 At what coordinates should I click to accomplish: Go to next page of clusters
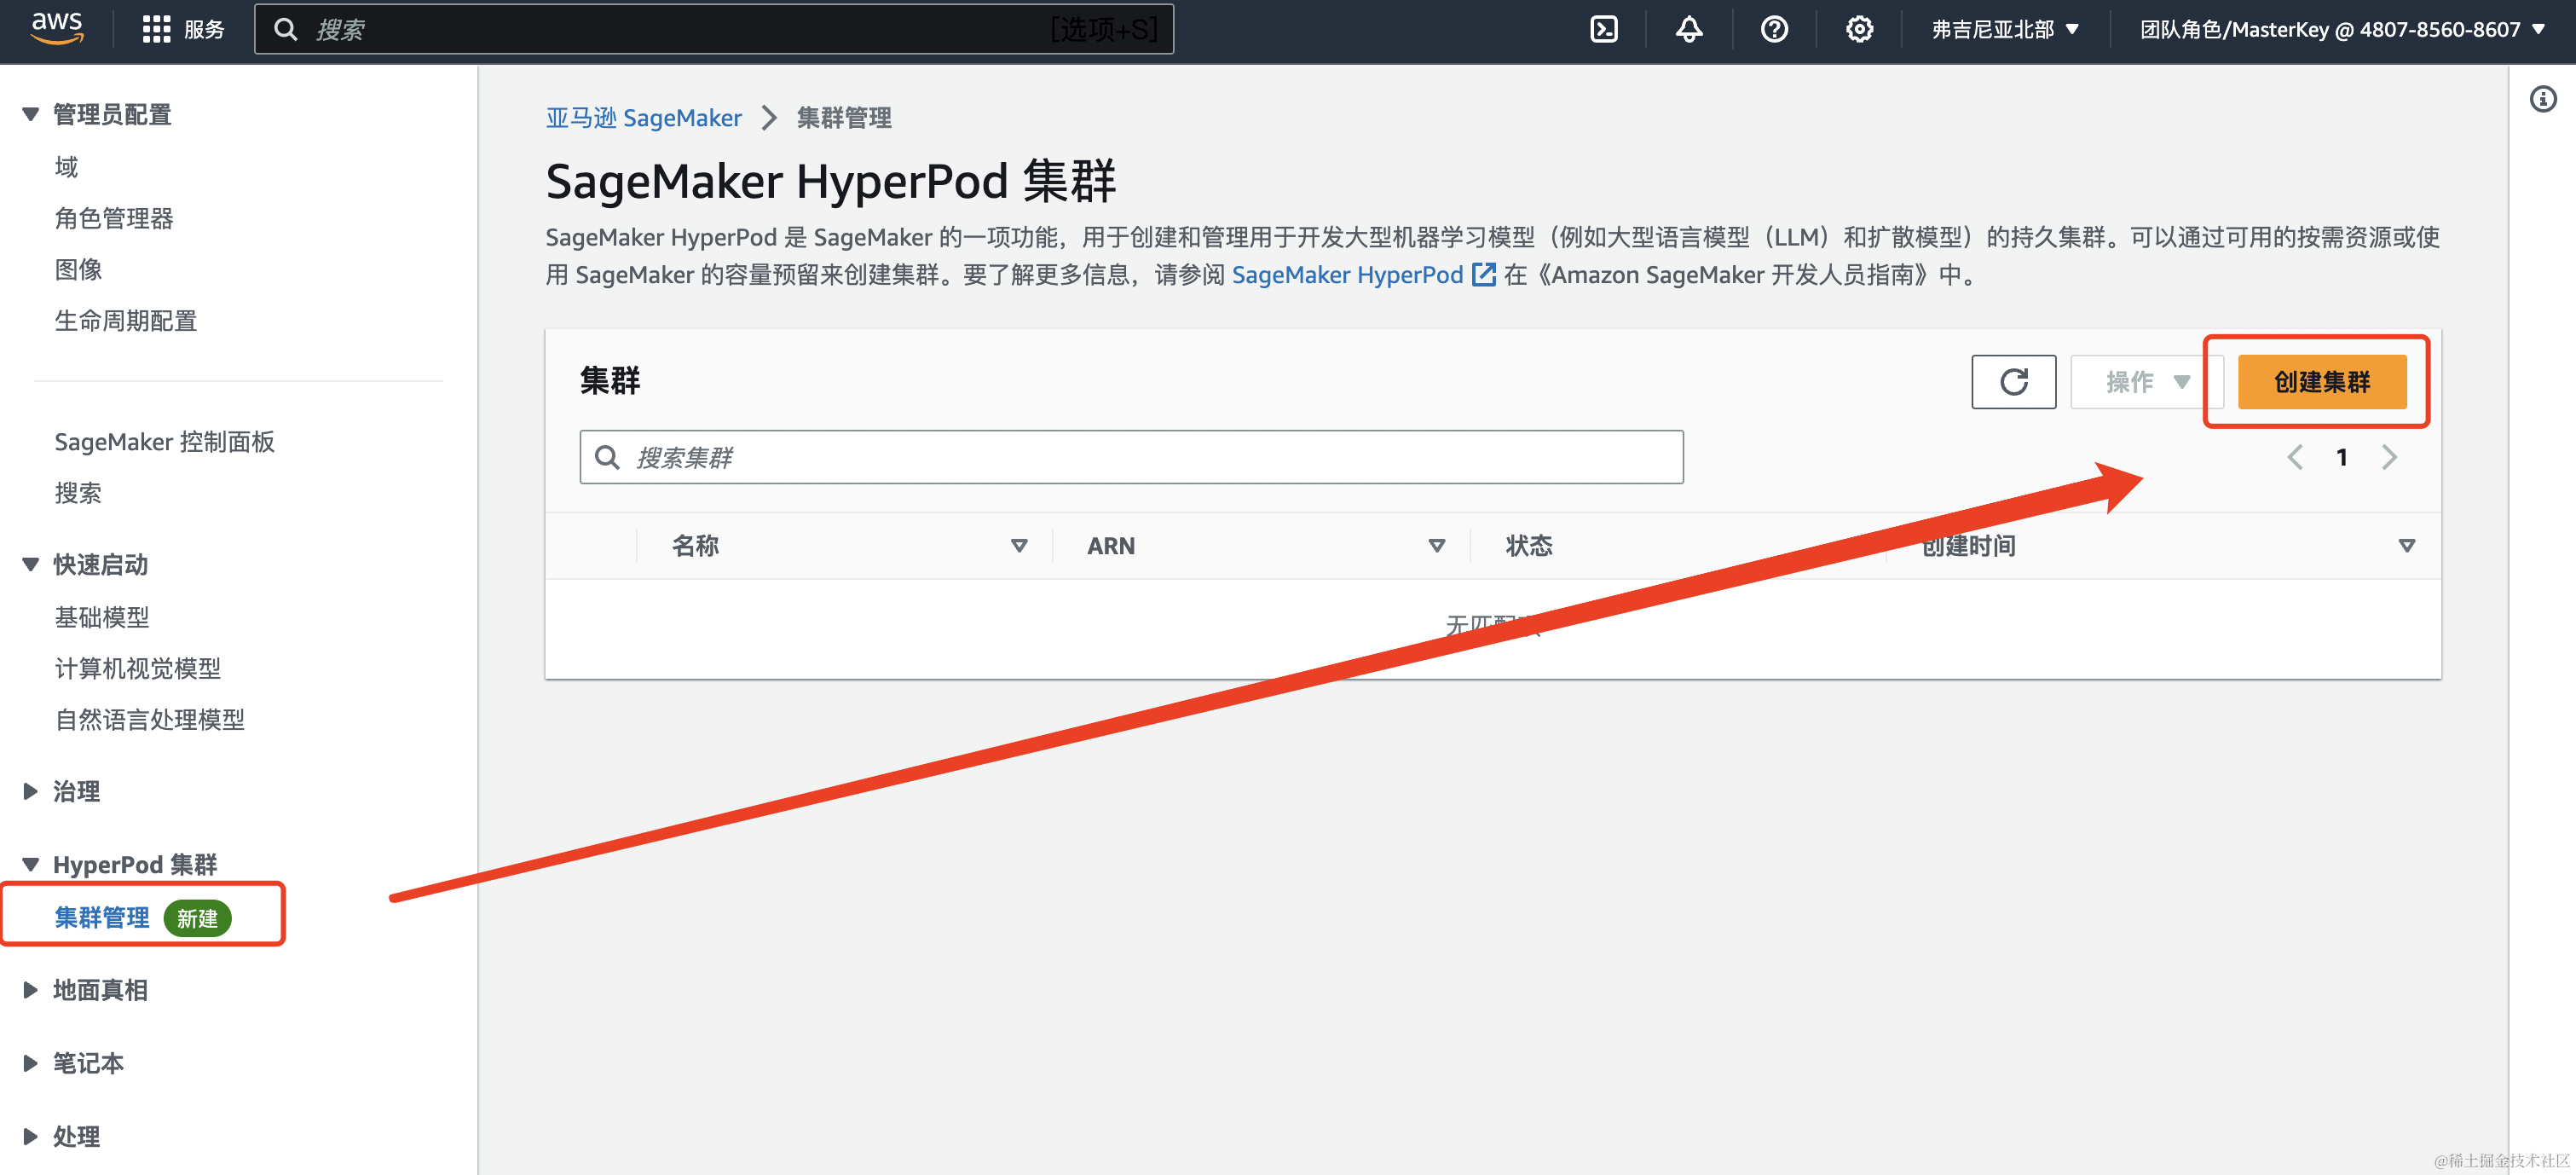2389,457
